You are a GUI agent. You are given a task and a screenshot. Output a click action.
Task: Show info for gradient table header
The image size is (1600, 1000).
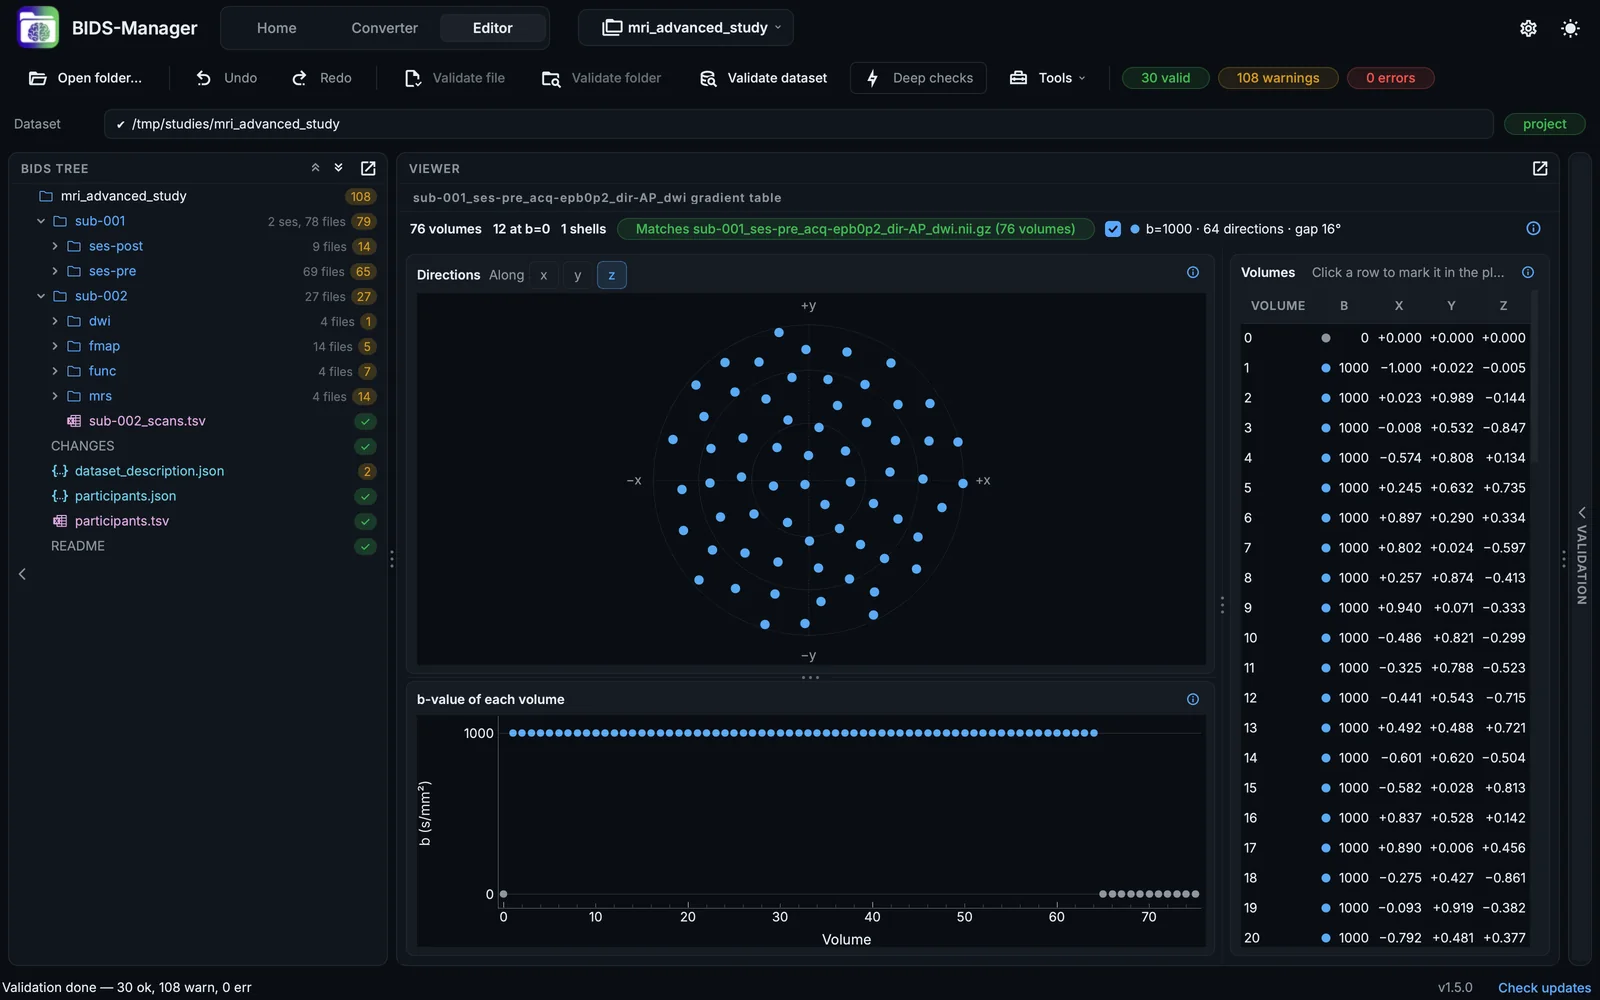pos(1533,229)
